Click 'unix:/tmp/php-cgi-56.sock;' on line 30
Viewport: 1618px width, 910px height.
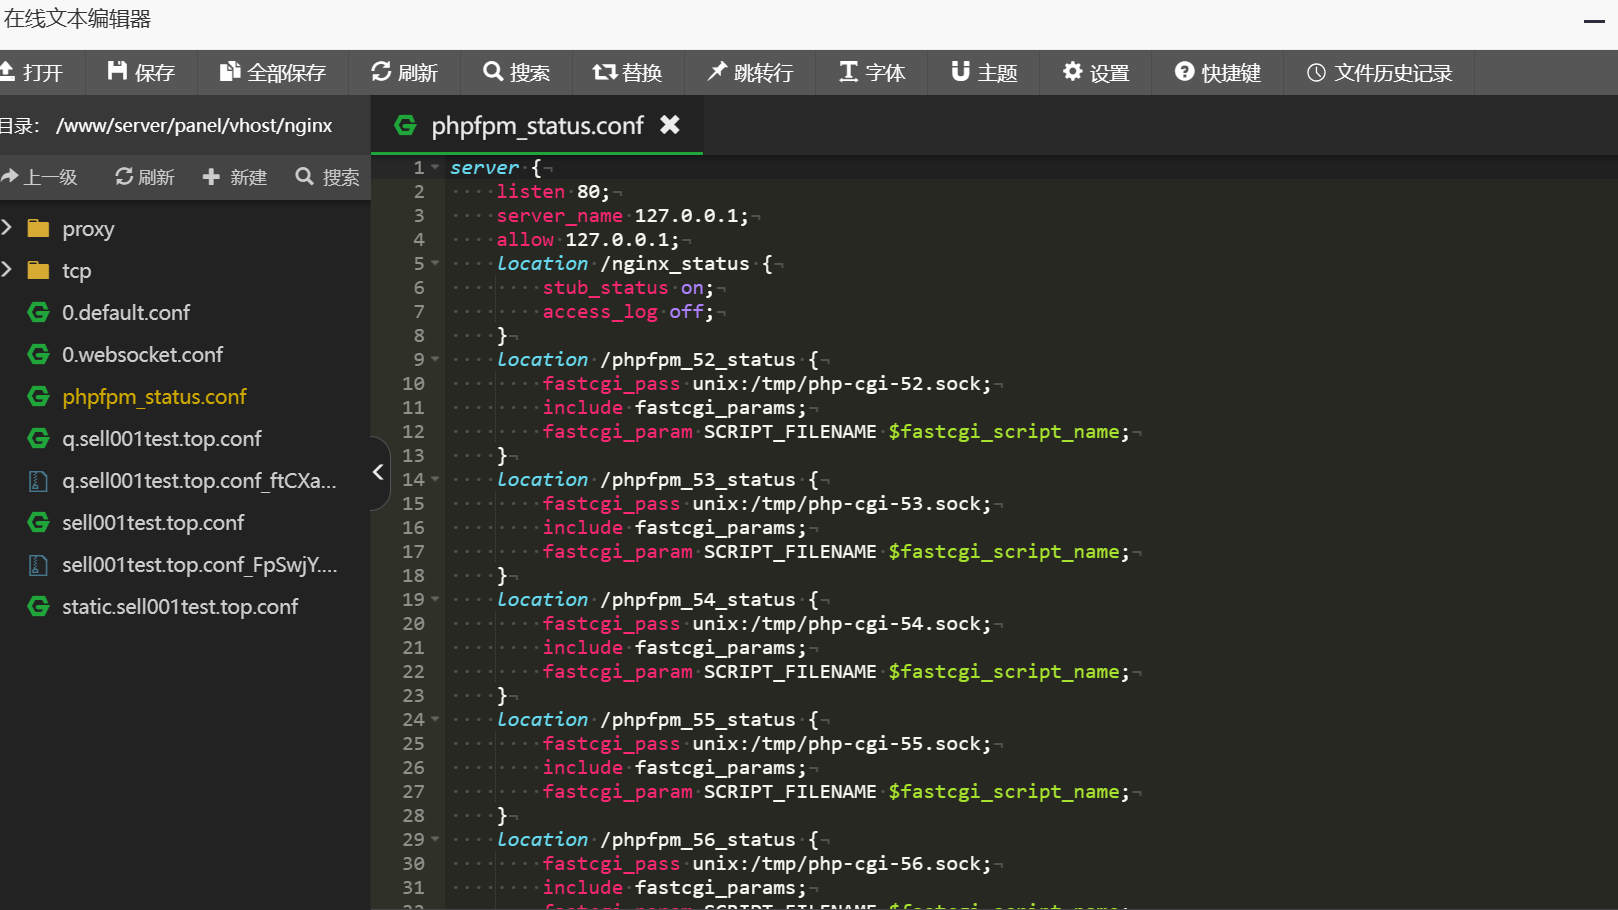tap(842, 864)
